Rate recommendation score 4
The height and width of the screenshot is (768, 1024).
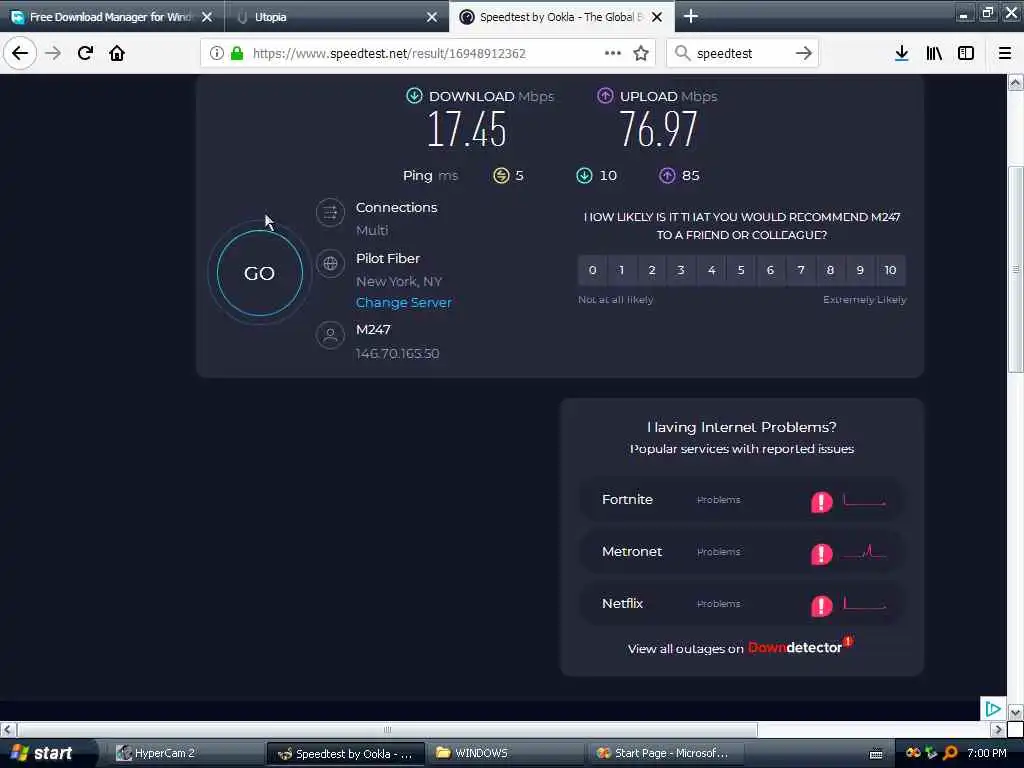[711, 270]
